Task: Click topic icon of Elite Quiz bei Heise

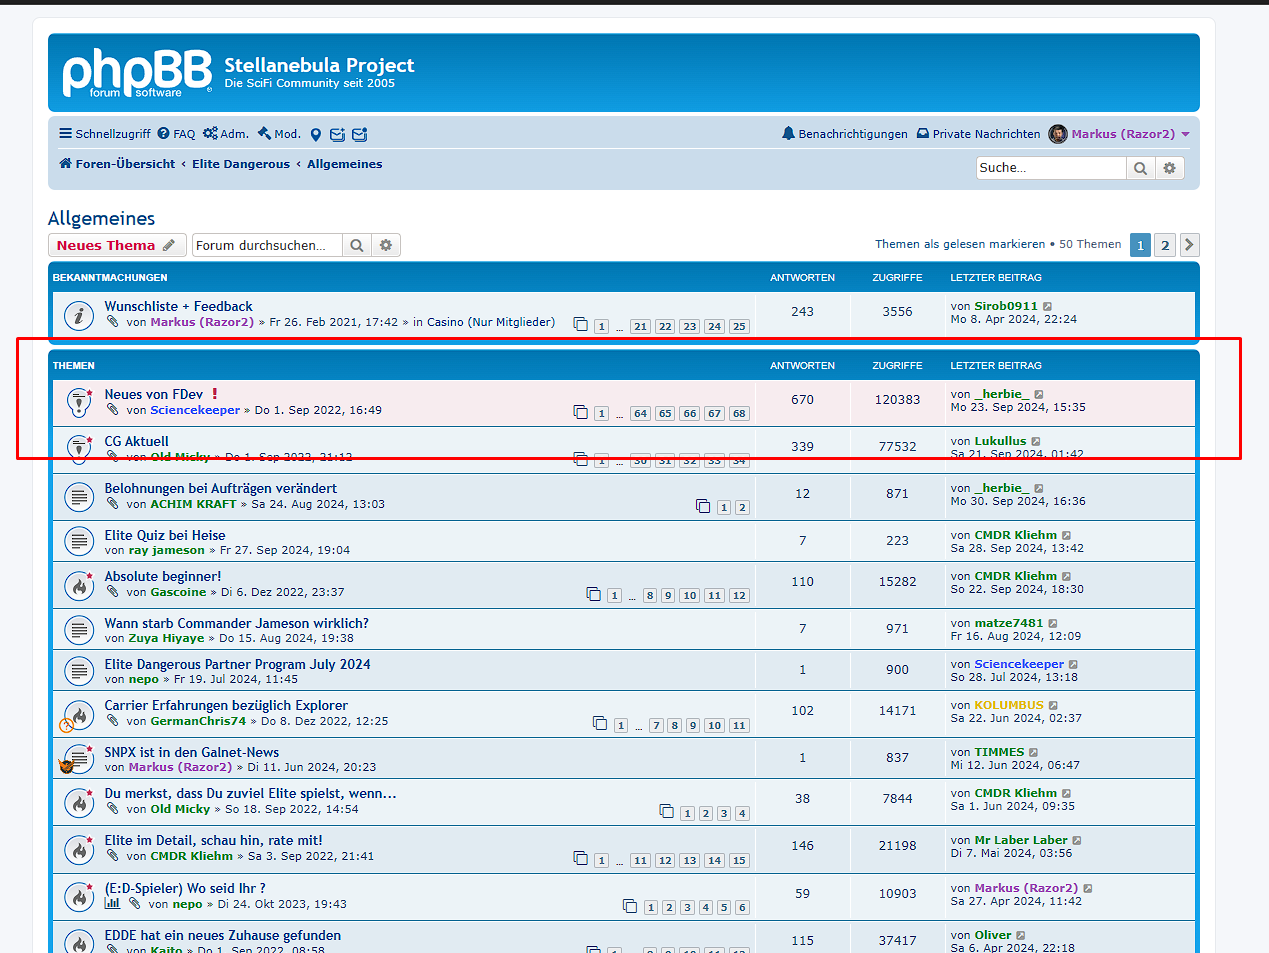Action: tap(79, 541)
